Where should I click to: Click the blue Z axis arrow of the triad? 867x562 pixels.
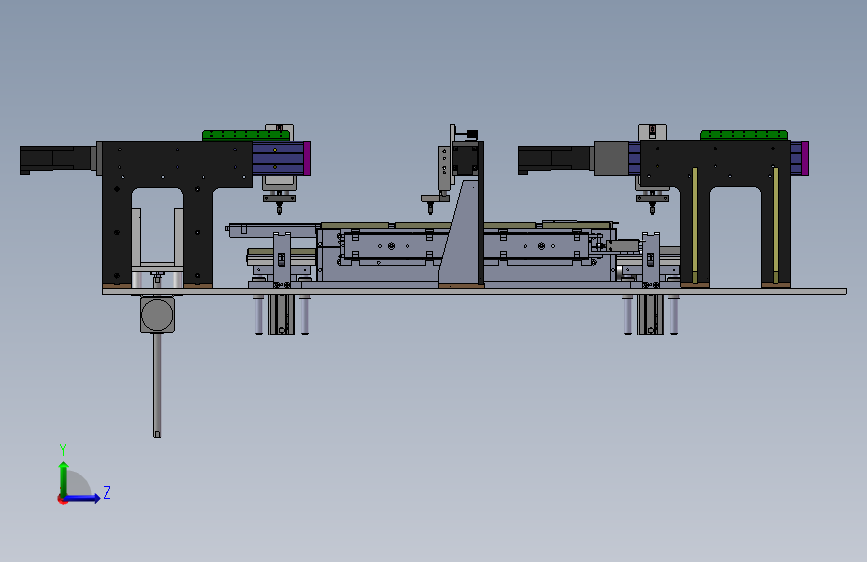83,498
